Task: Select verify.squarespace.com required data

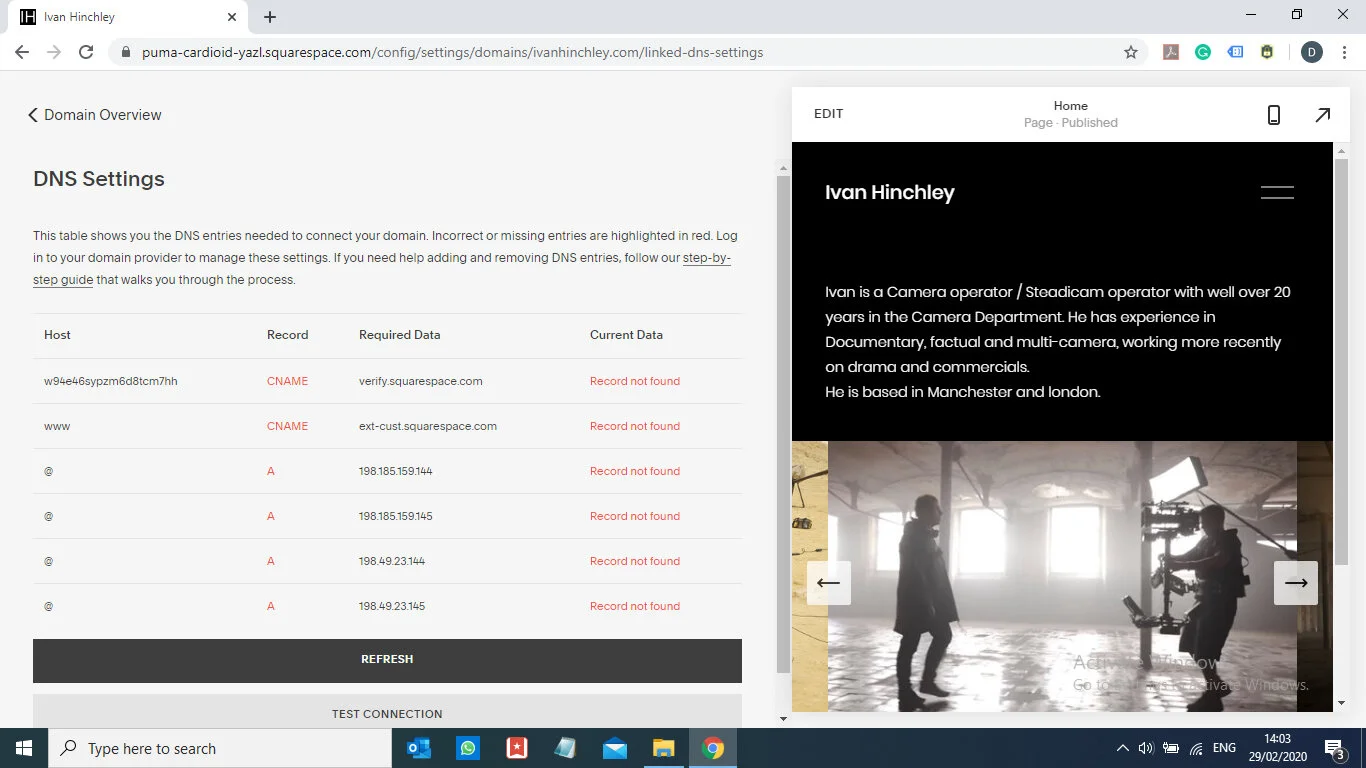Action: click(x=421, y=381)
